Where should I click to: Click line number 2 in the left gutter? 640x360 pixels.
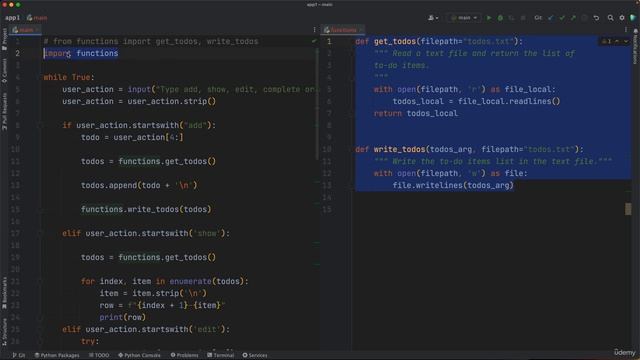click(18, 53)
